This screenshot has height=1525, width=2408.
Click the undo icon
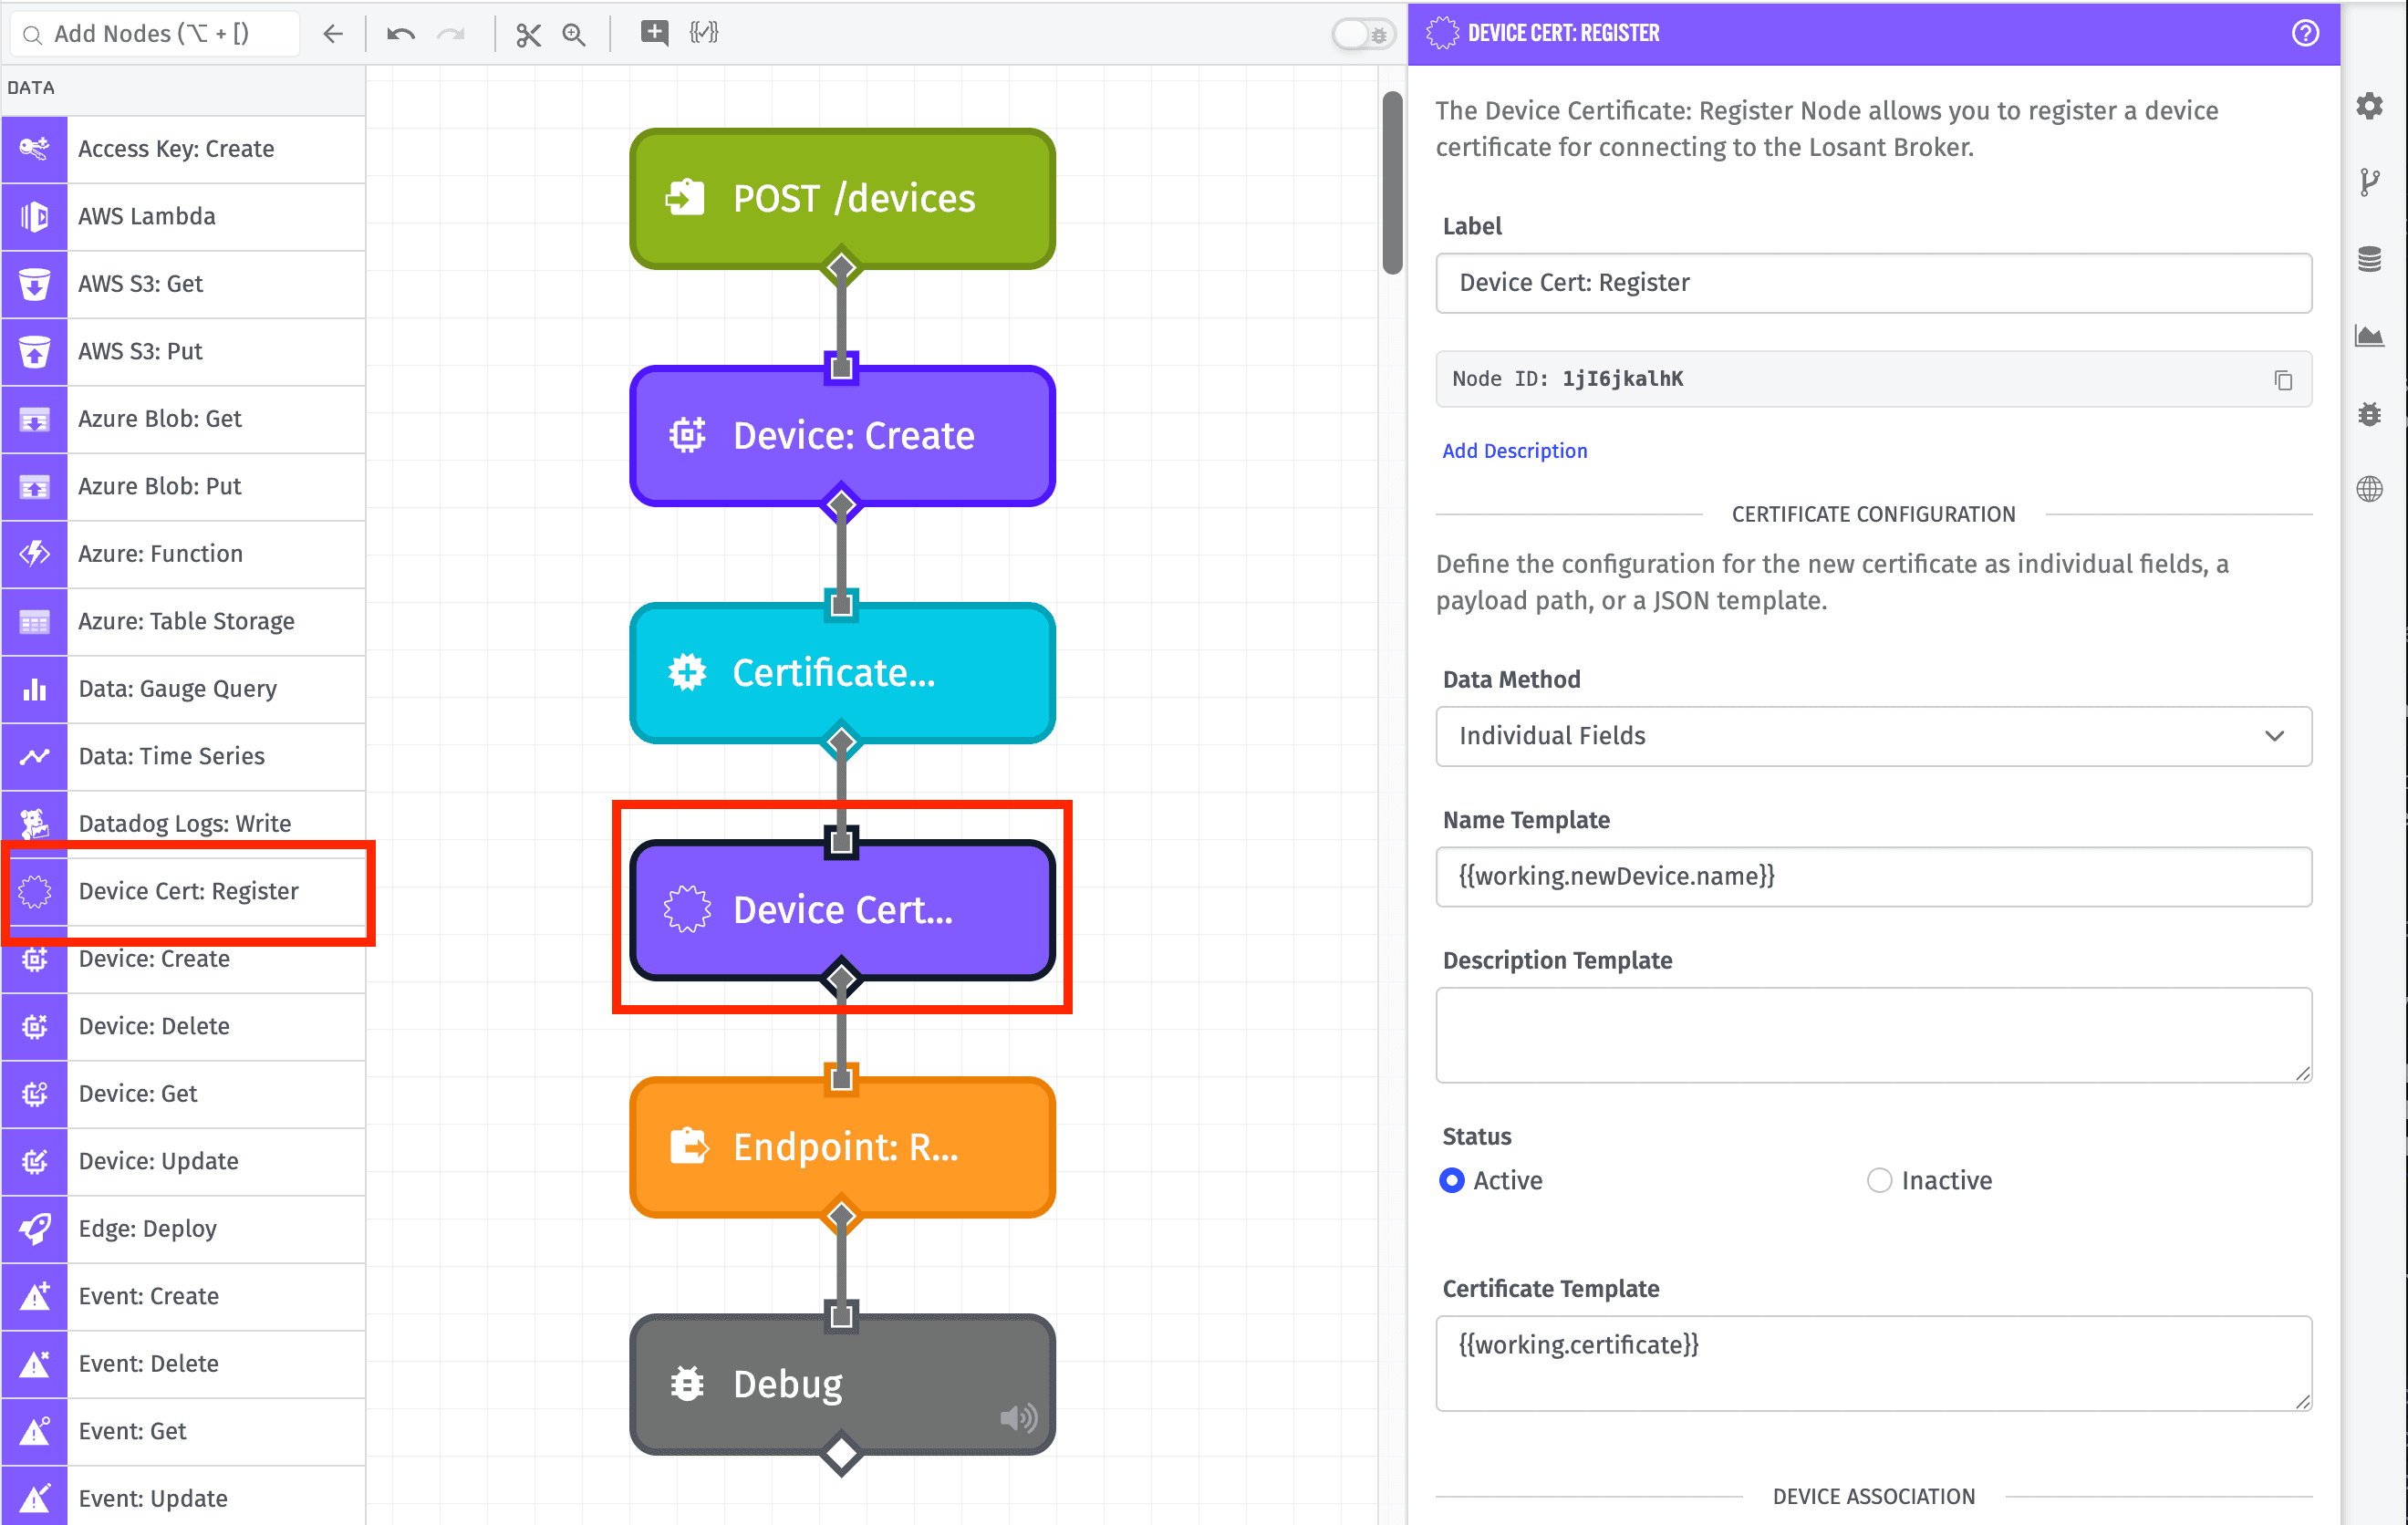[400, 34]
